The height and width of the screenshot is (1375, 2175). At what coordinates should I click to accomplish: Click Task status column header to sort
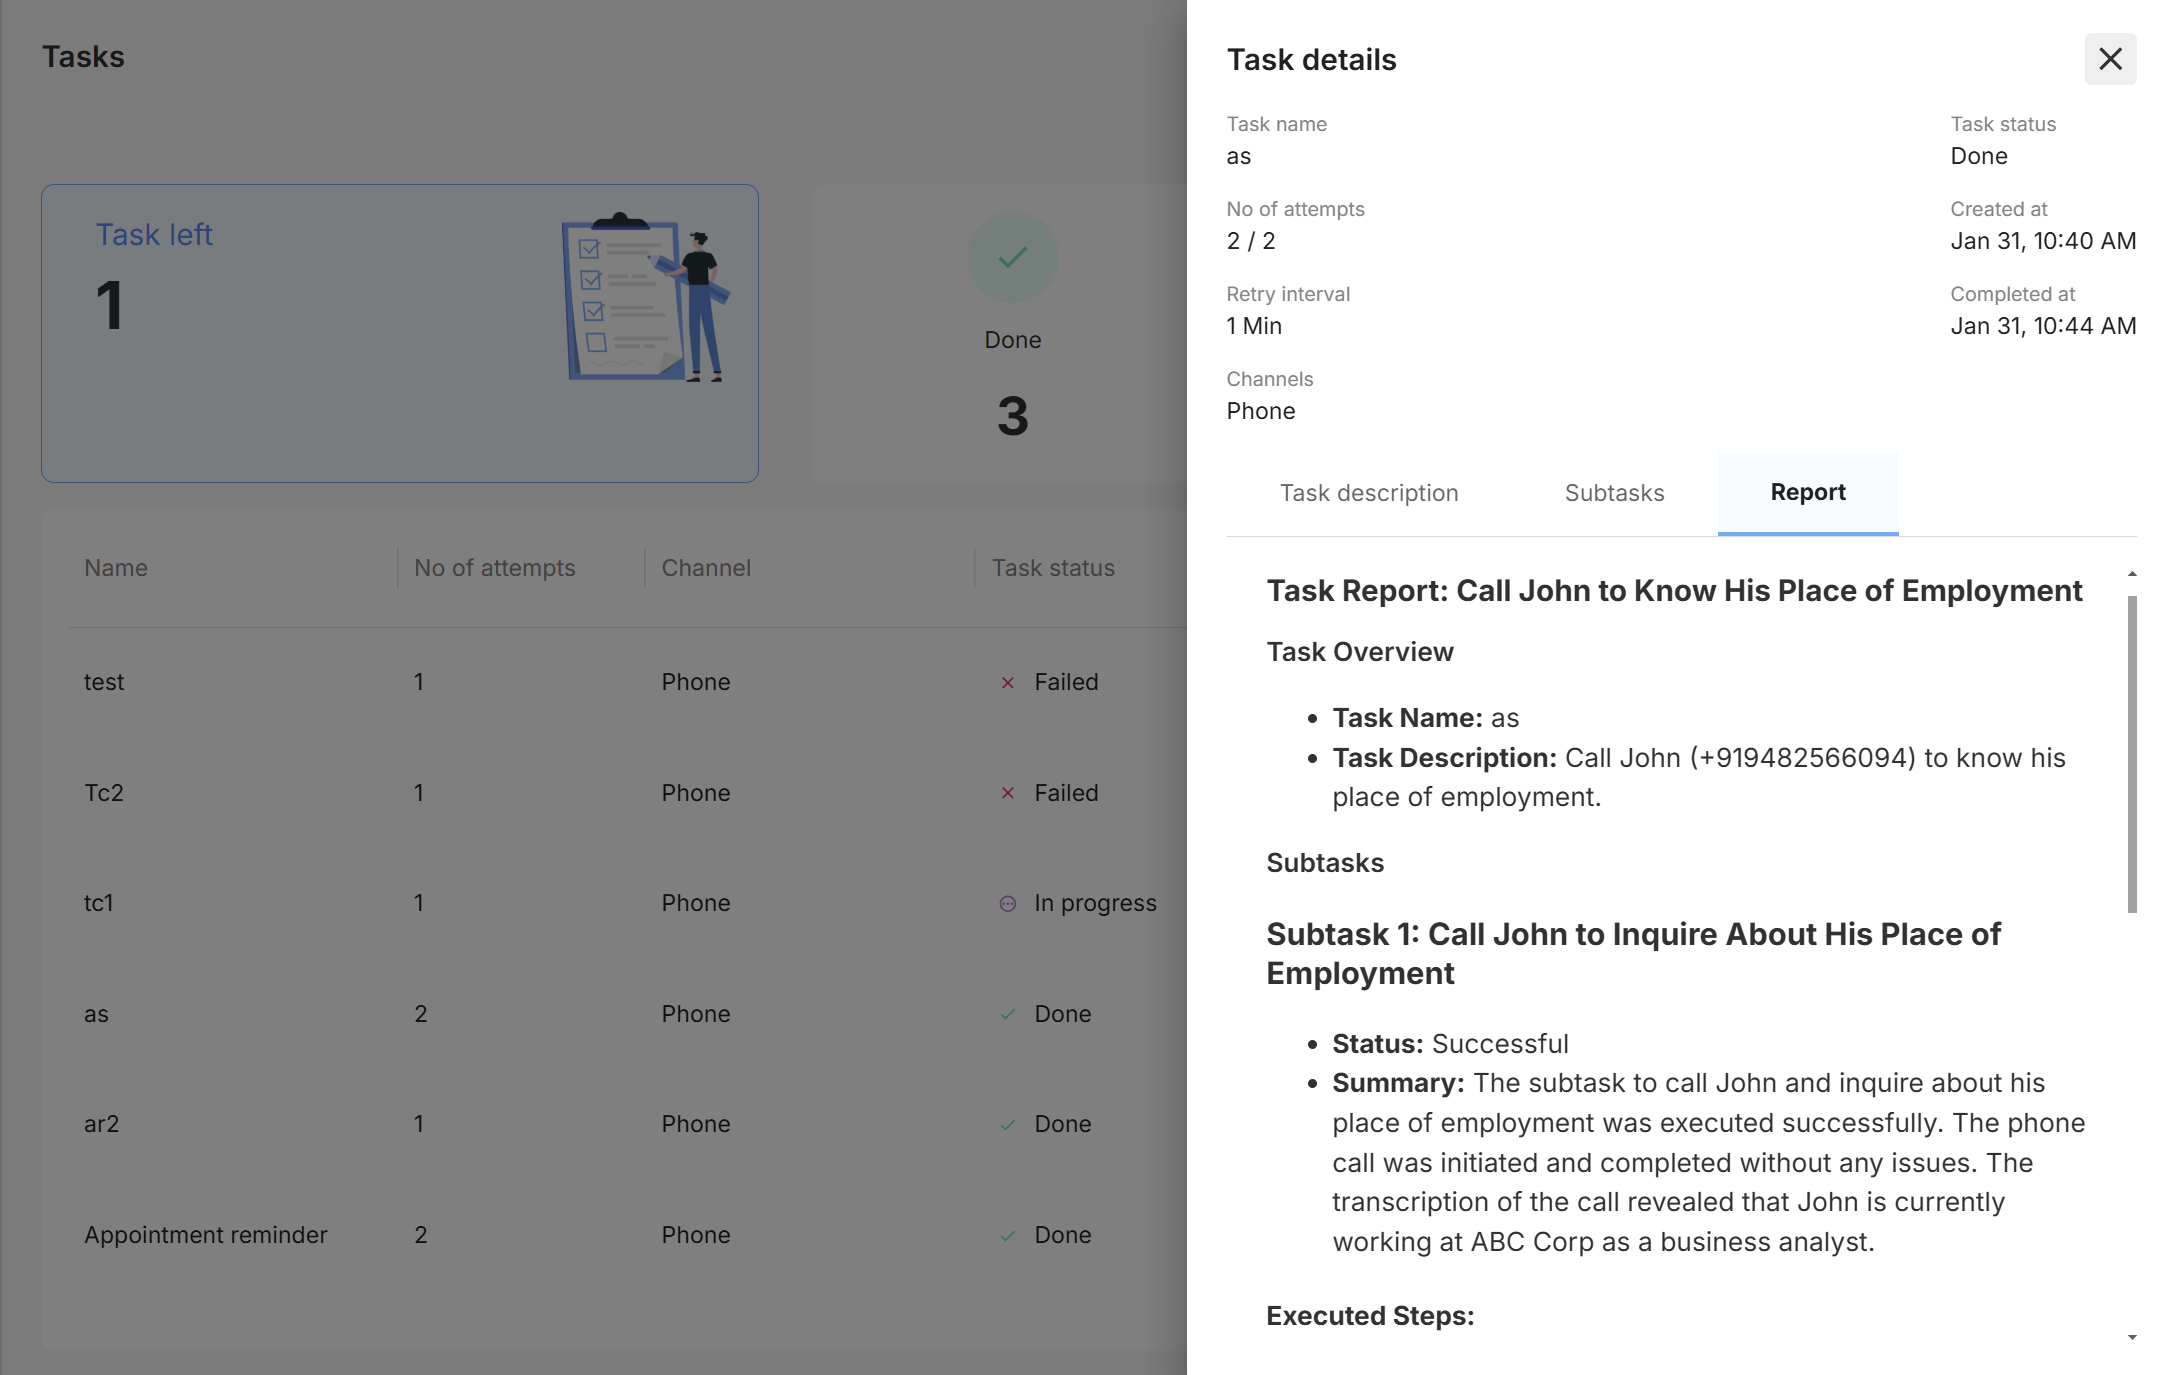click(1052, 567)
